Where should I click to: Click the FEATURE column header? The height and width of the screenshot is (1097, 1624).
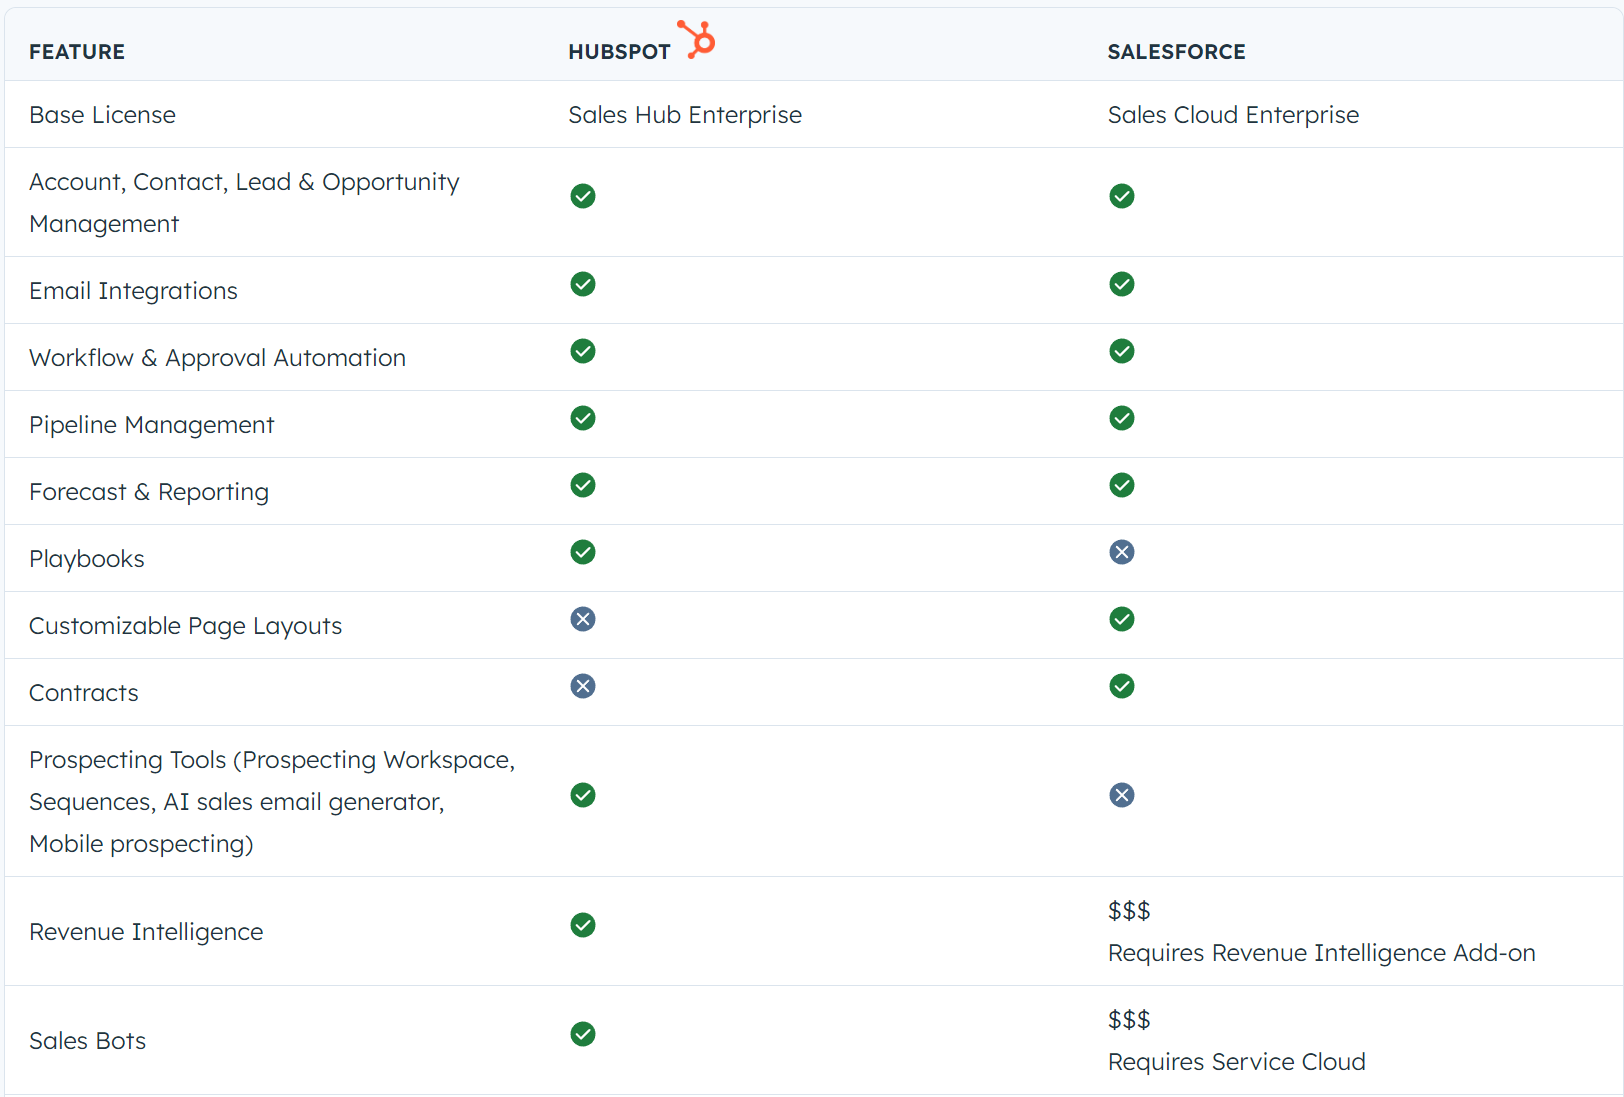click(77, 52)
